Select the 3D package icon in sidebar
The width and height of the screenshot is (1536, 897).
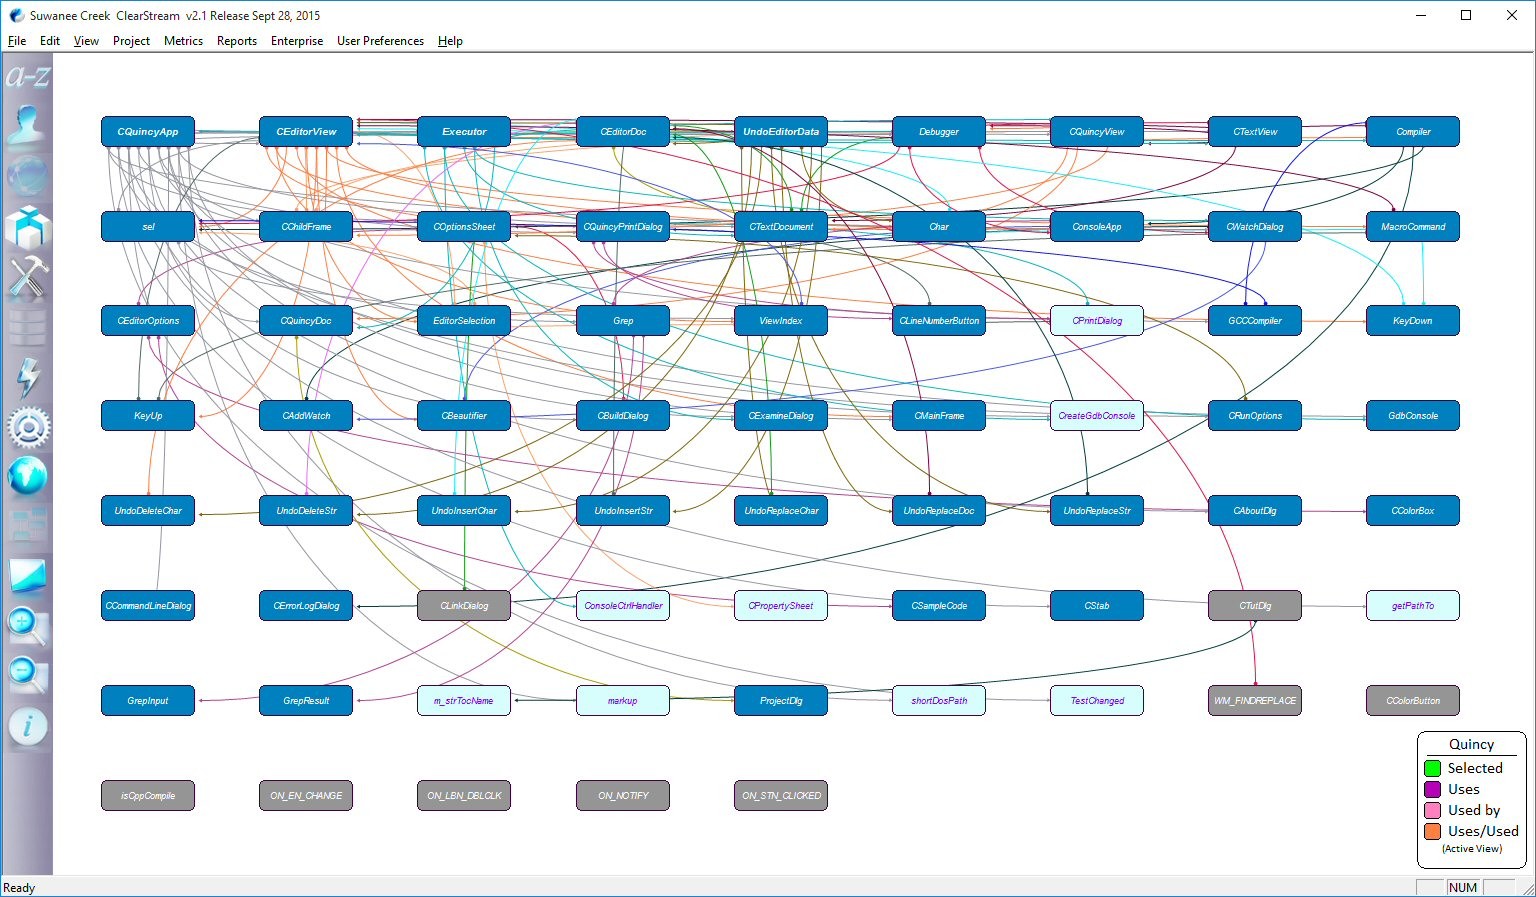[27, 225]
